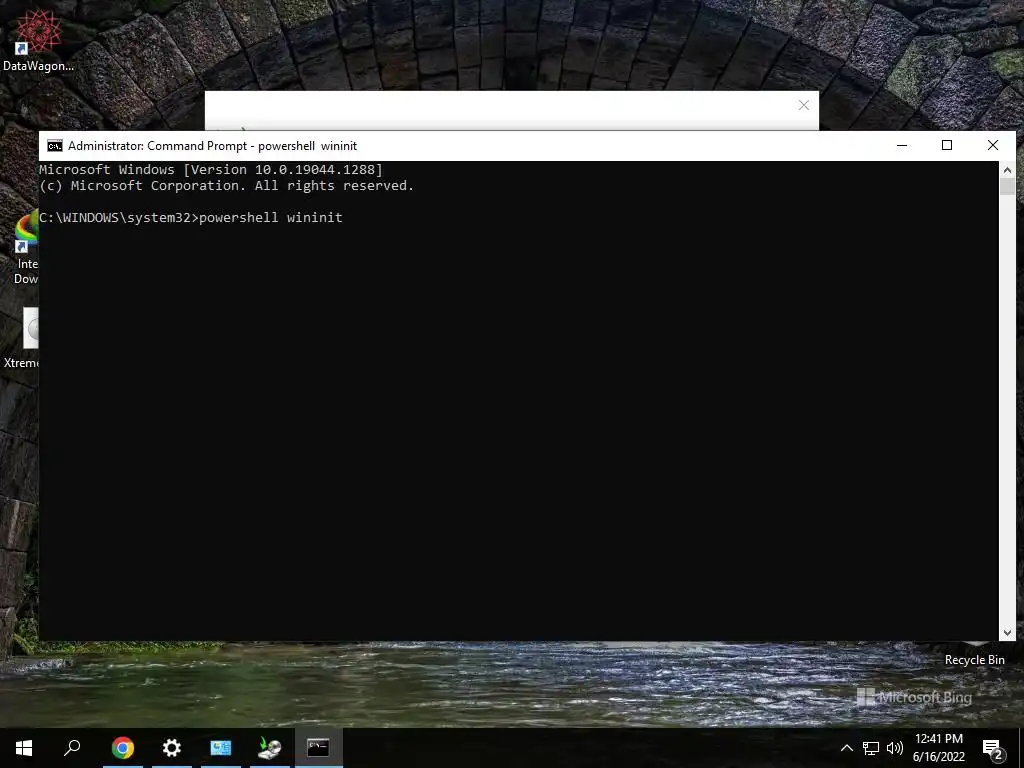1024x768 pixels.
Task: Click the Microsoft Corporation copyright line
Action: click(227, 185)
